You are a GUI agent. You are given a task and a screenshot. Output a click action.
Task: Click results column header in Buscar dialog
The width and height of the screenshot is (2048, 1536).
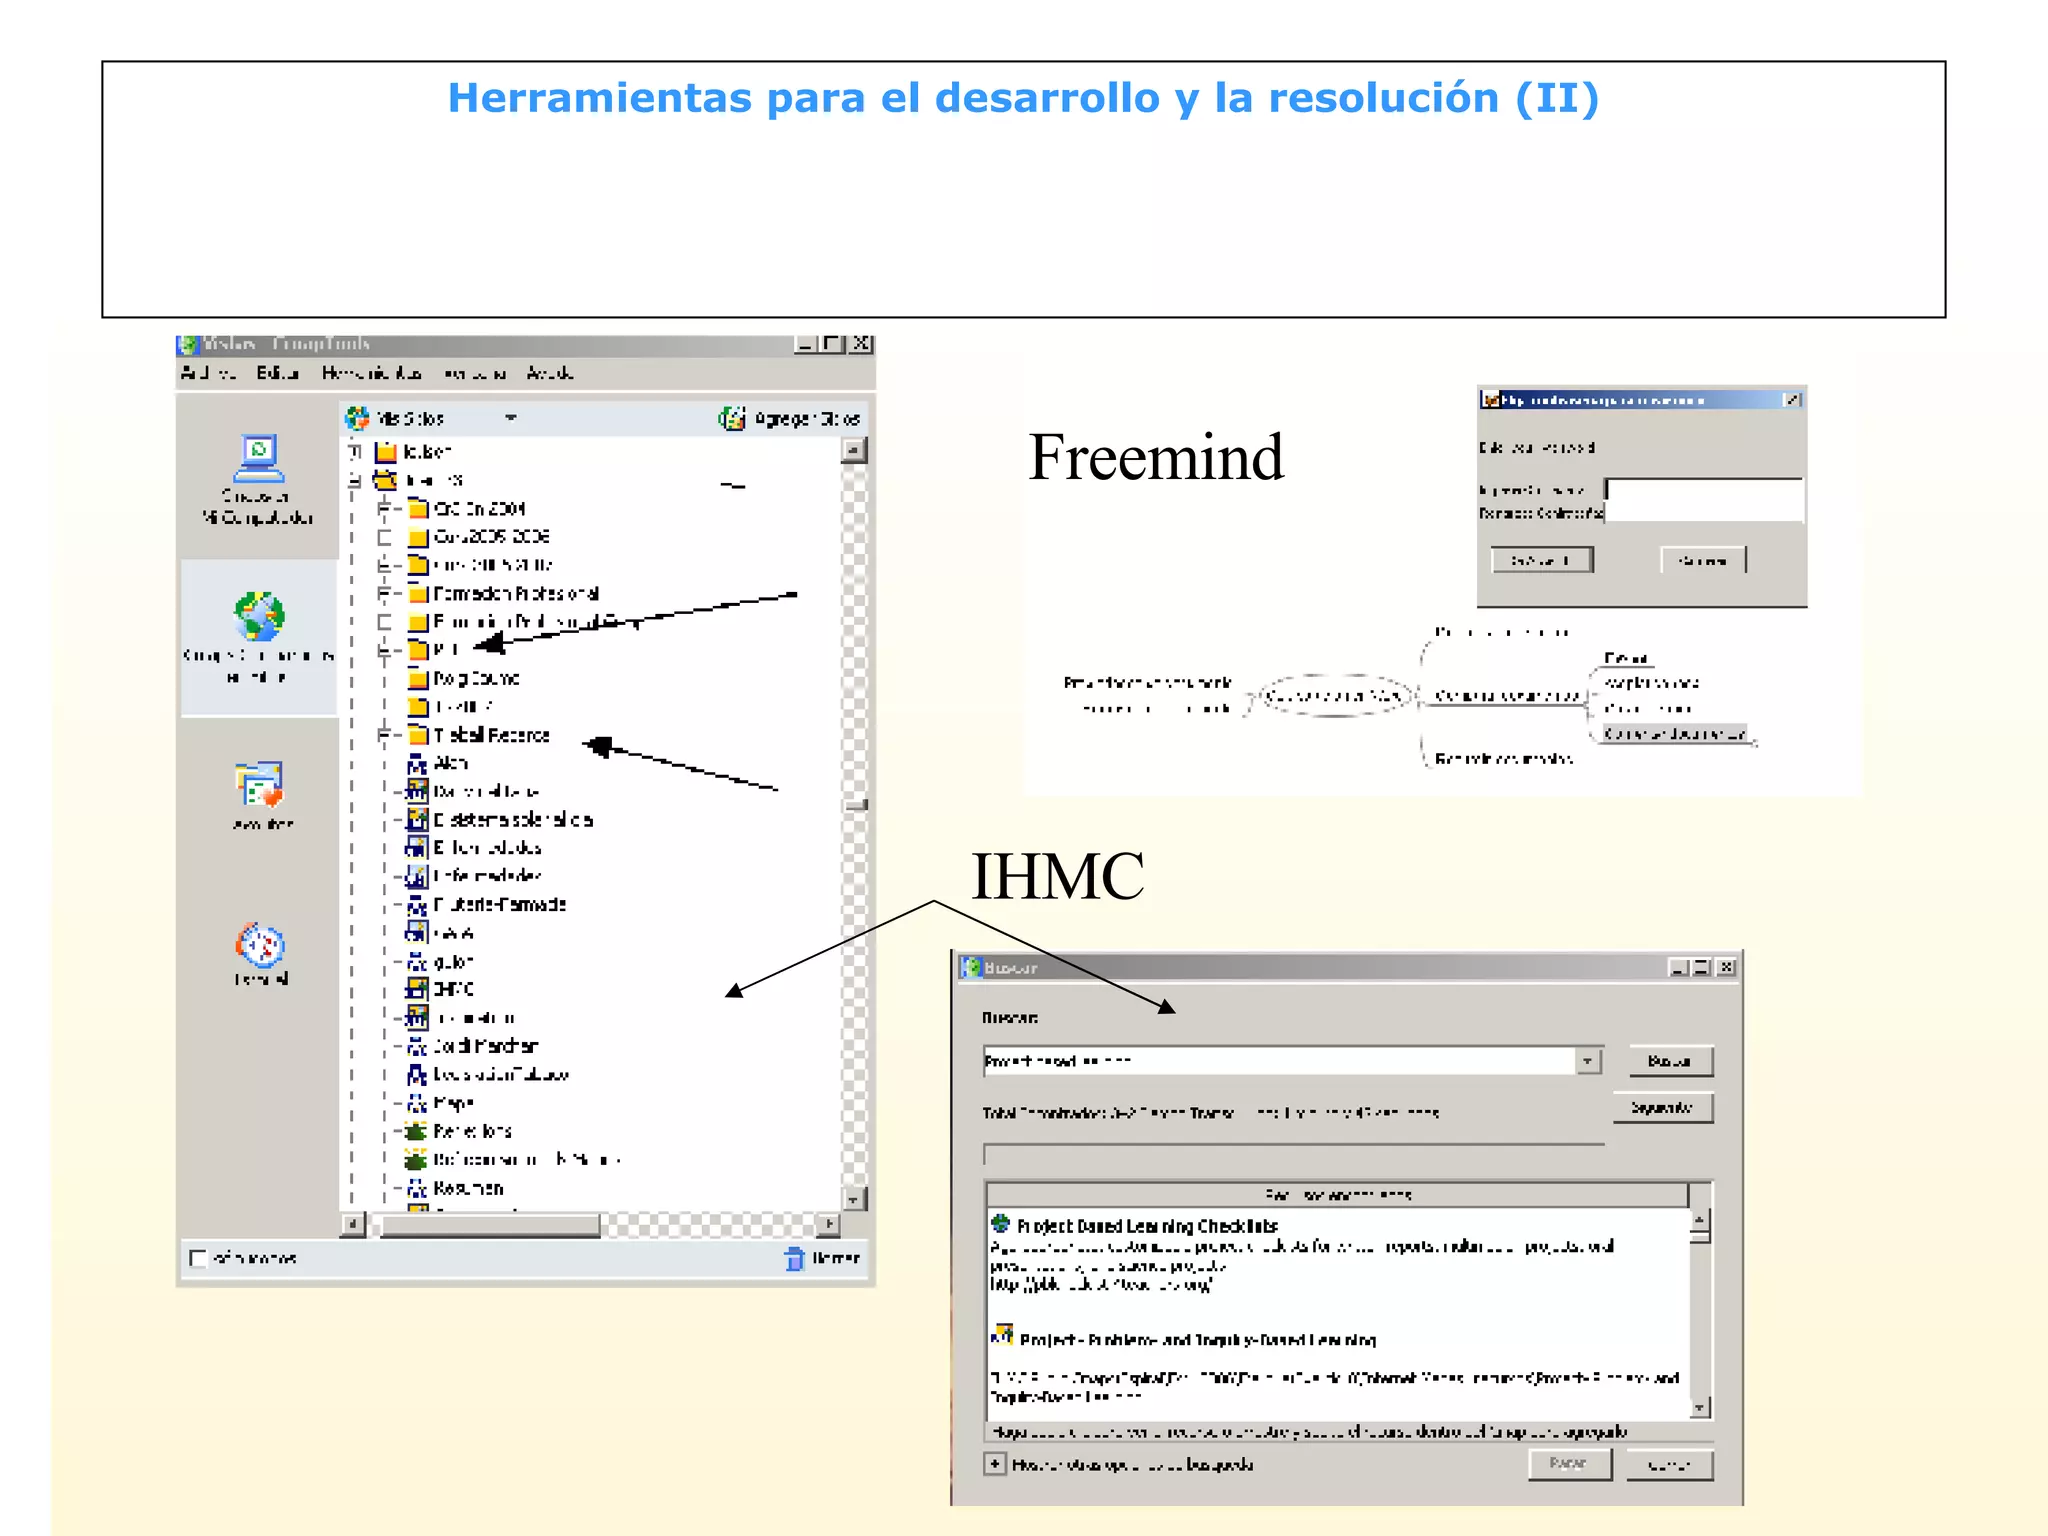1337,1195
